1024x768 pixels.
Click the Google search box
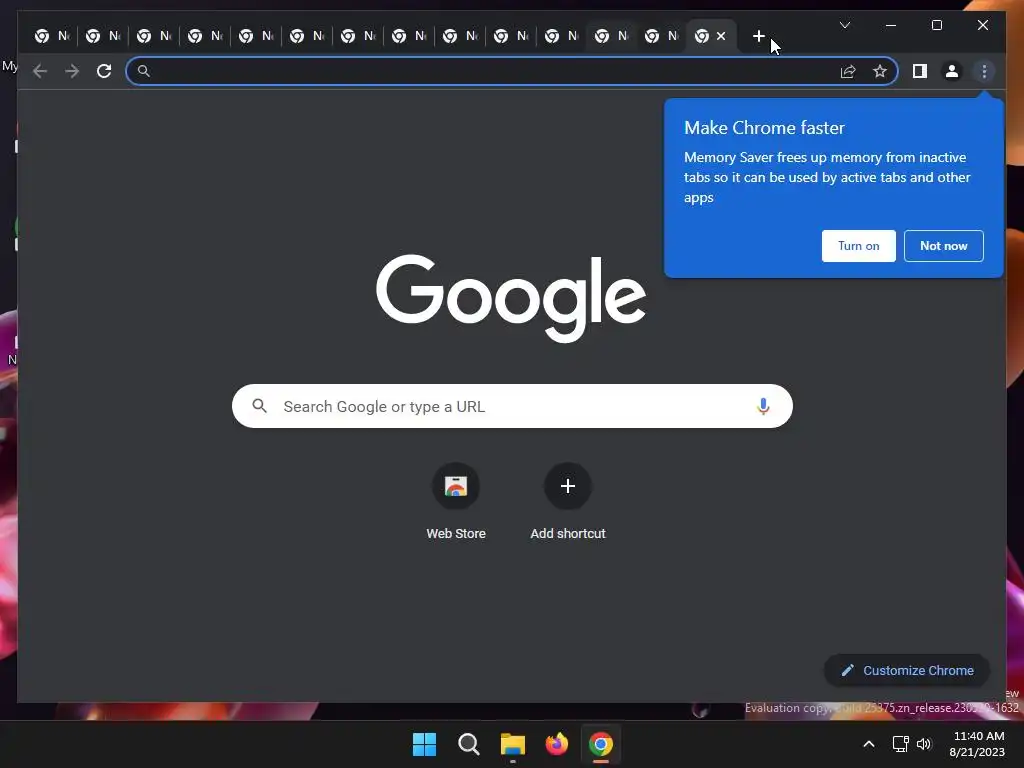(512, 406)
